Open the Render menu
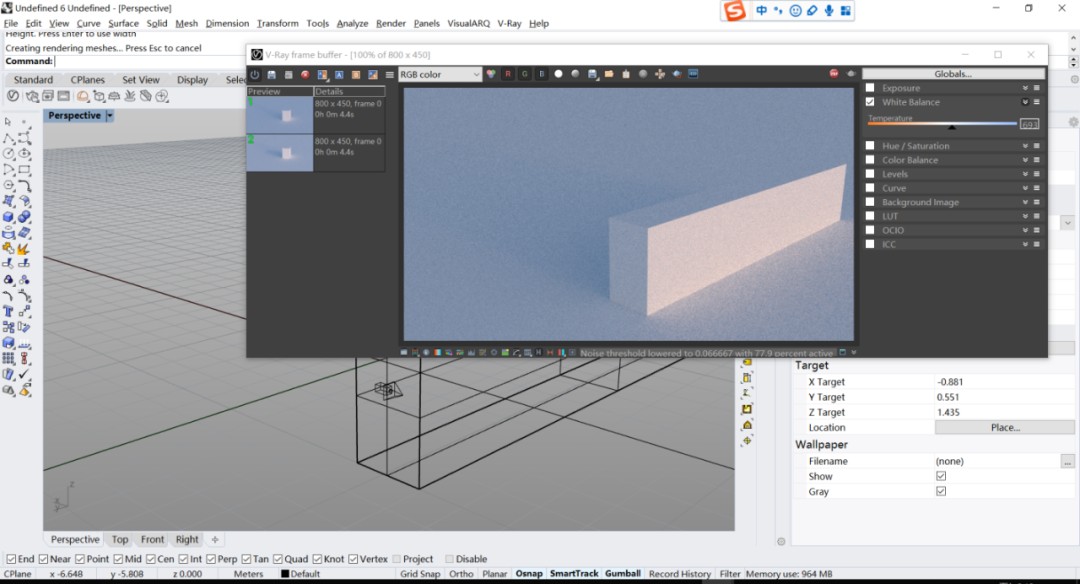 click(391, 23)
